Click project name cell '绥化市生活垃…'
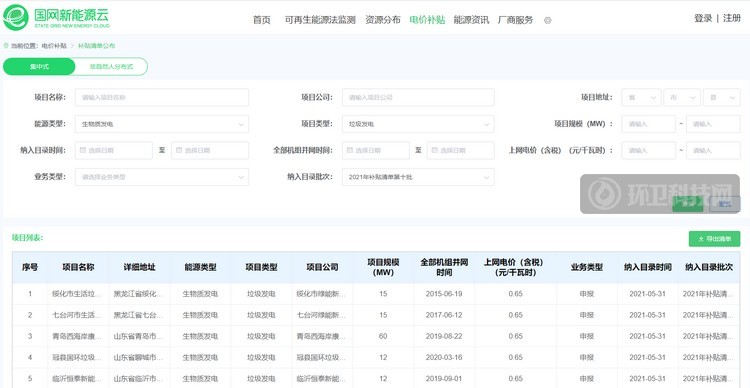 [77, 294]
